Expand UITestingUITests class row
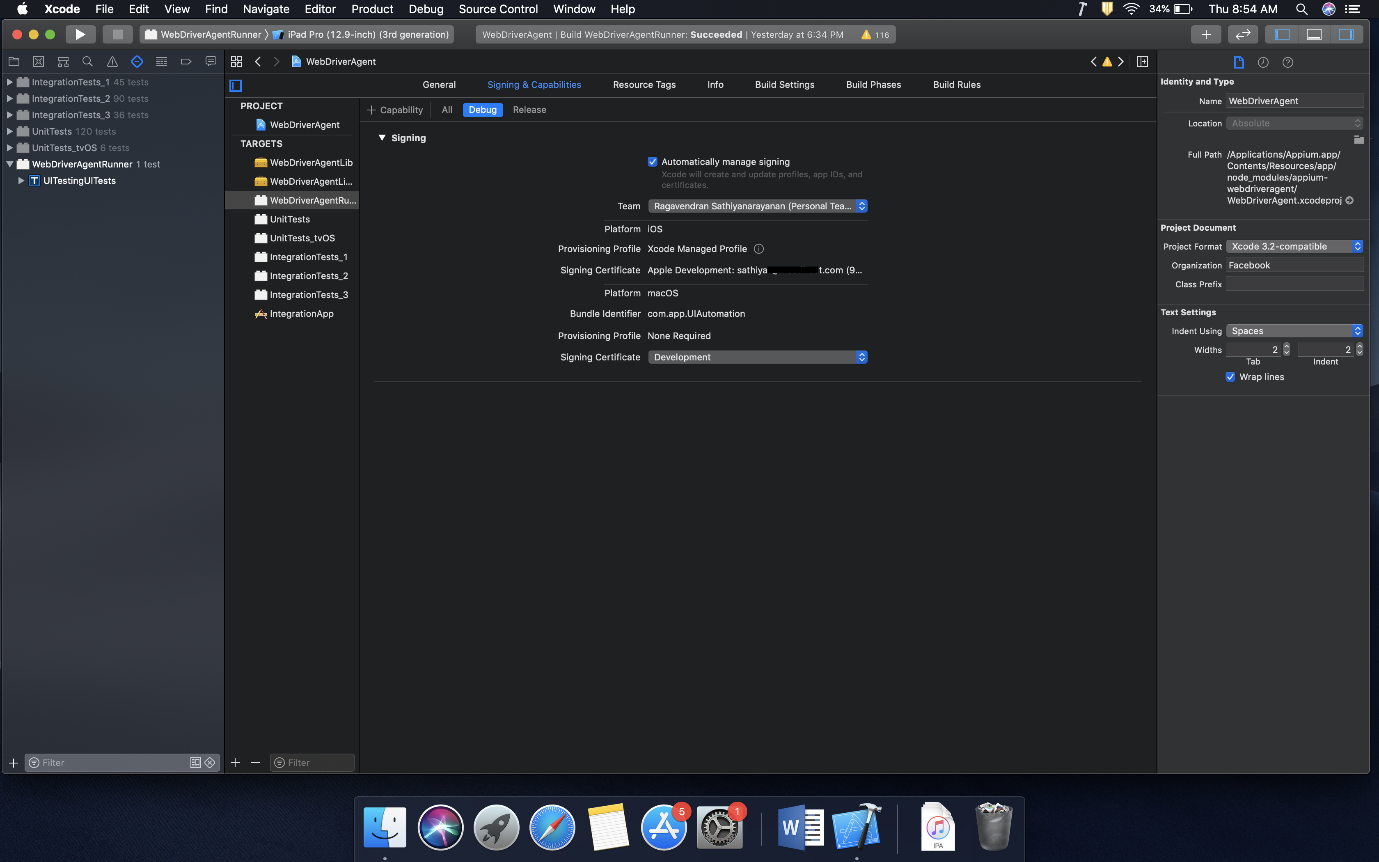 click(21, 181)
